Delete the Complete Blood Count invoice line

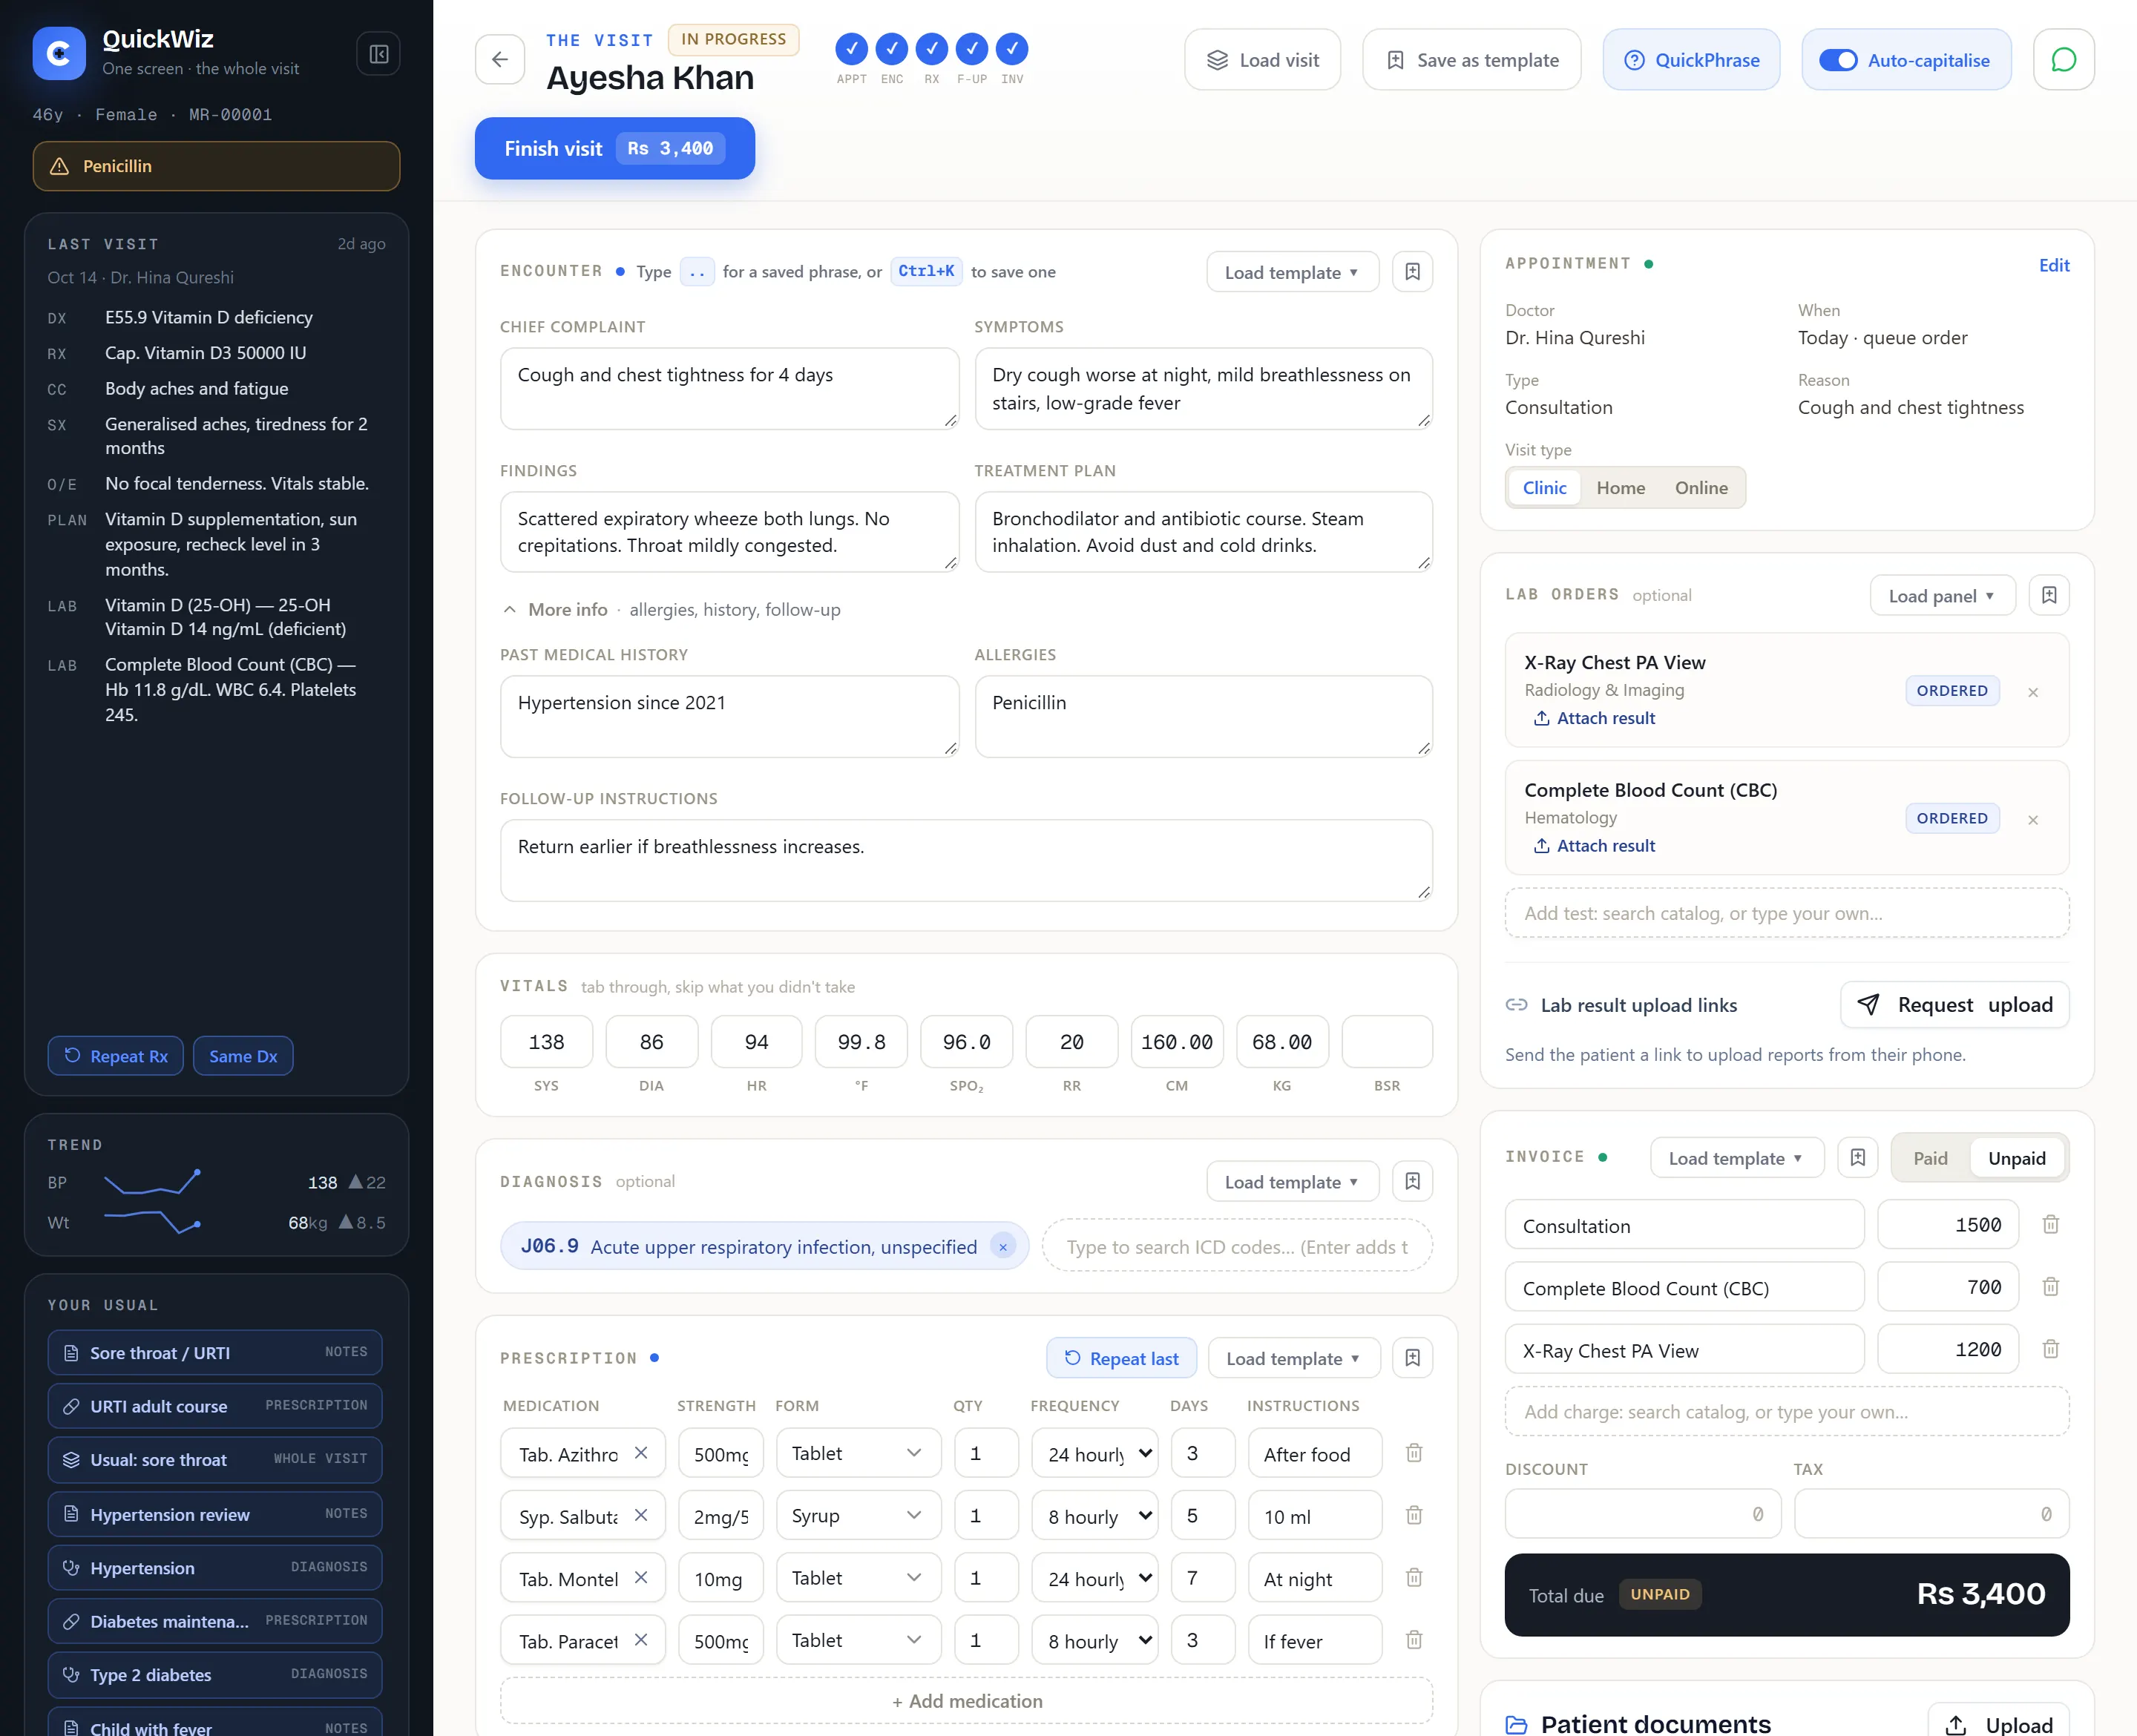click(x=2050, y=1286)
